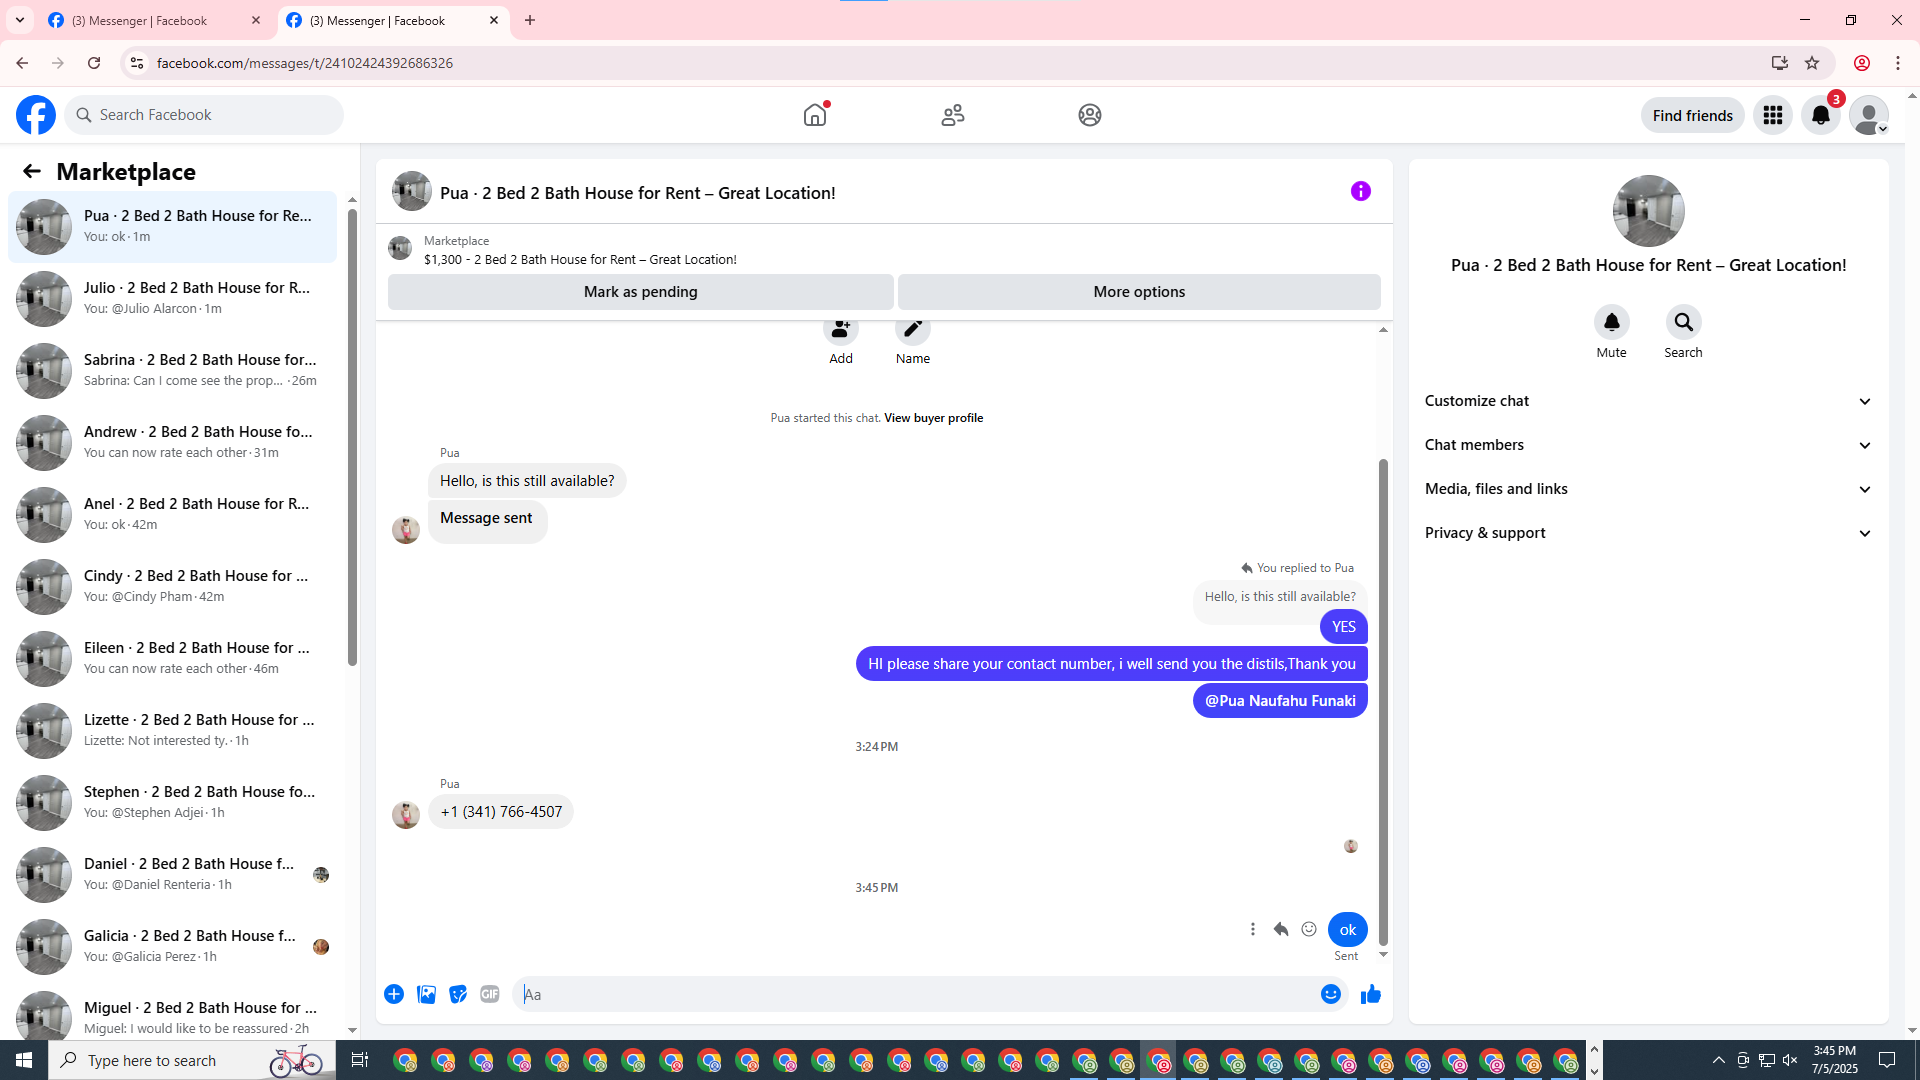Image resolution: width=1920 pixels, height=1080 pixels.
Task: Open more actions with the plus icon
Action: tap(394, 994)
